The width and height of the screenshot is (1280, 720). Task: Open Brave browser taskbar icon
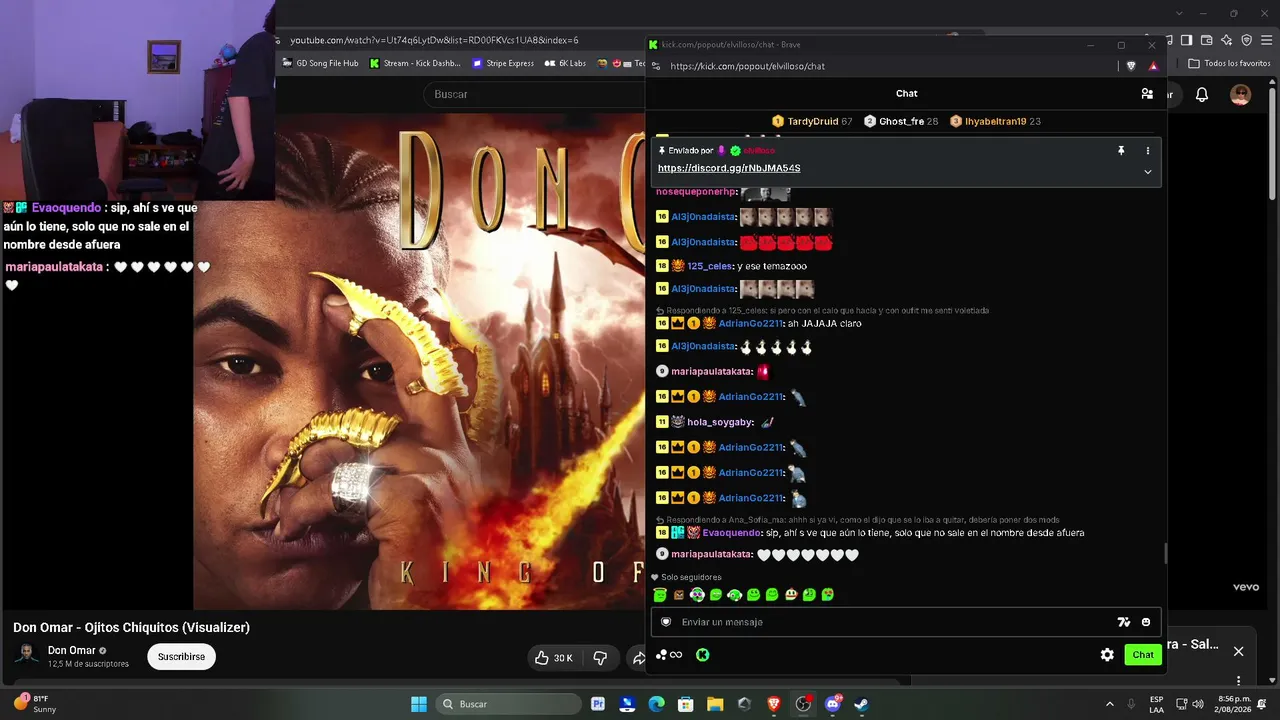pos(774,704)
